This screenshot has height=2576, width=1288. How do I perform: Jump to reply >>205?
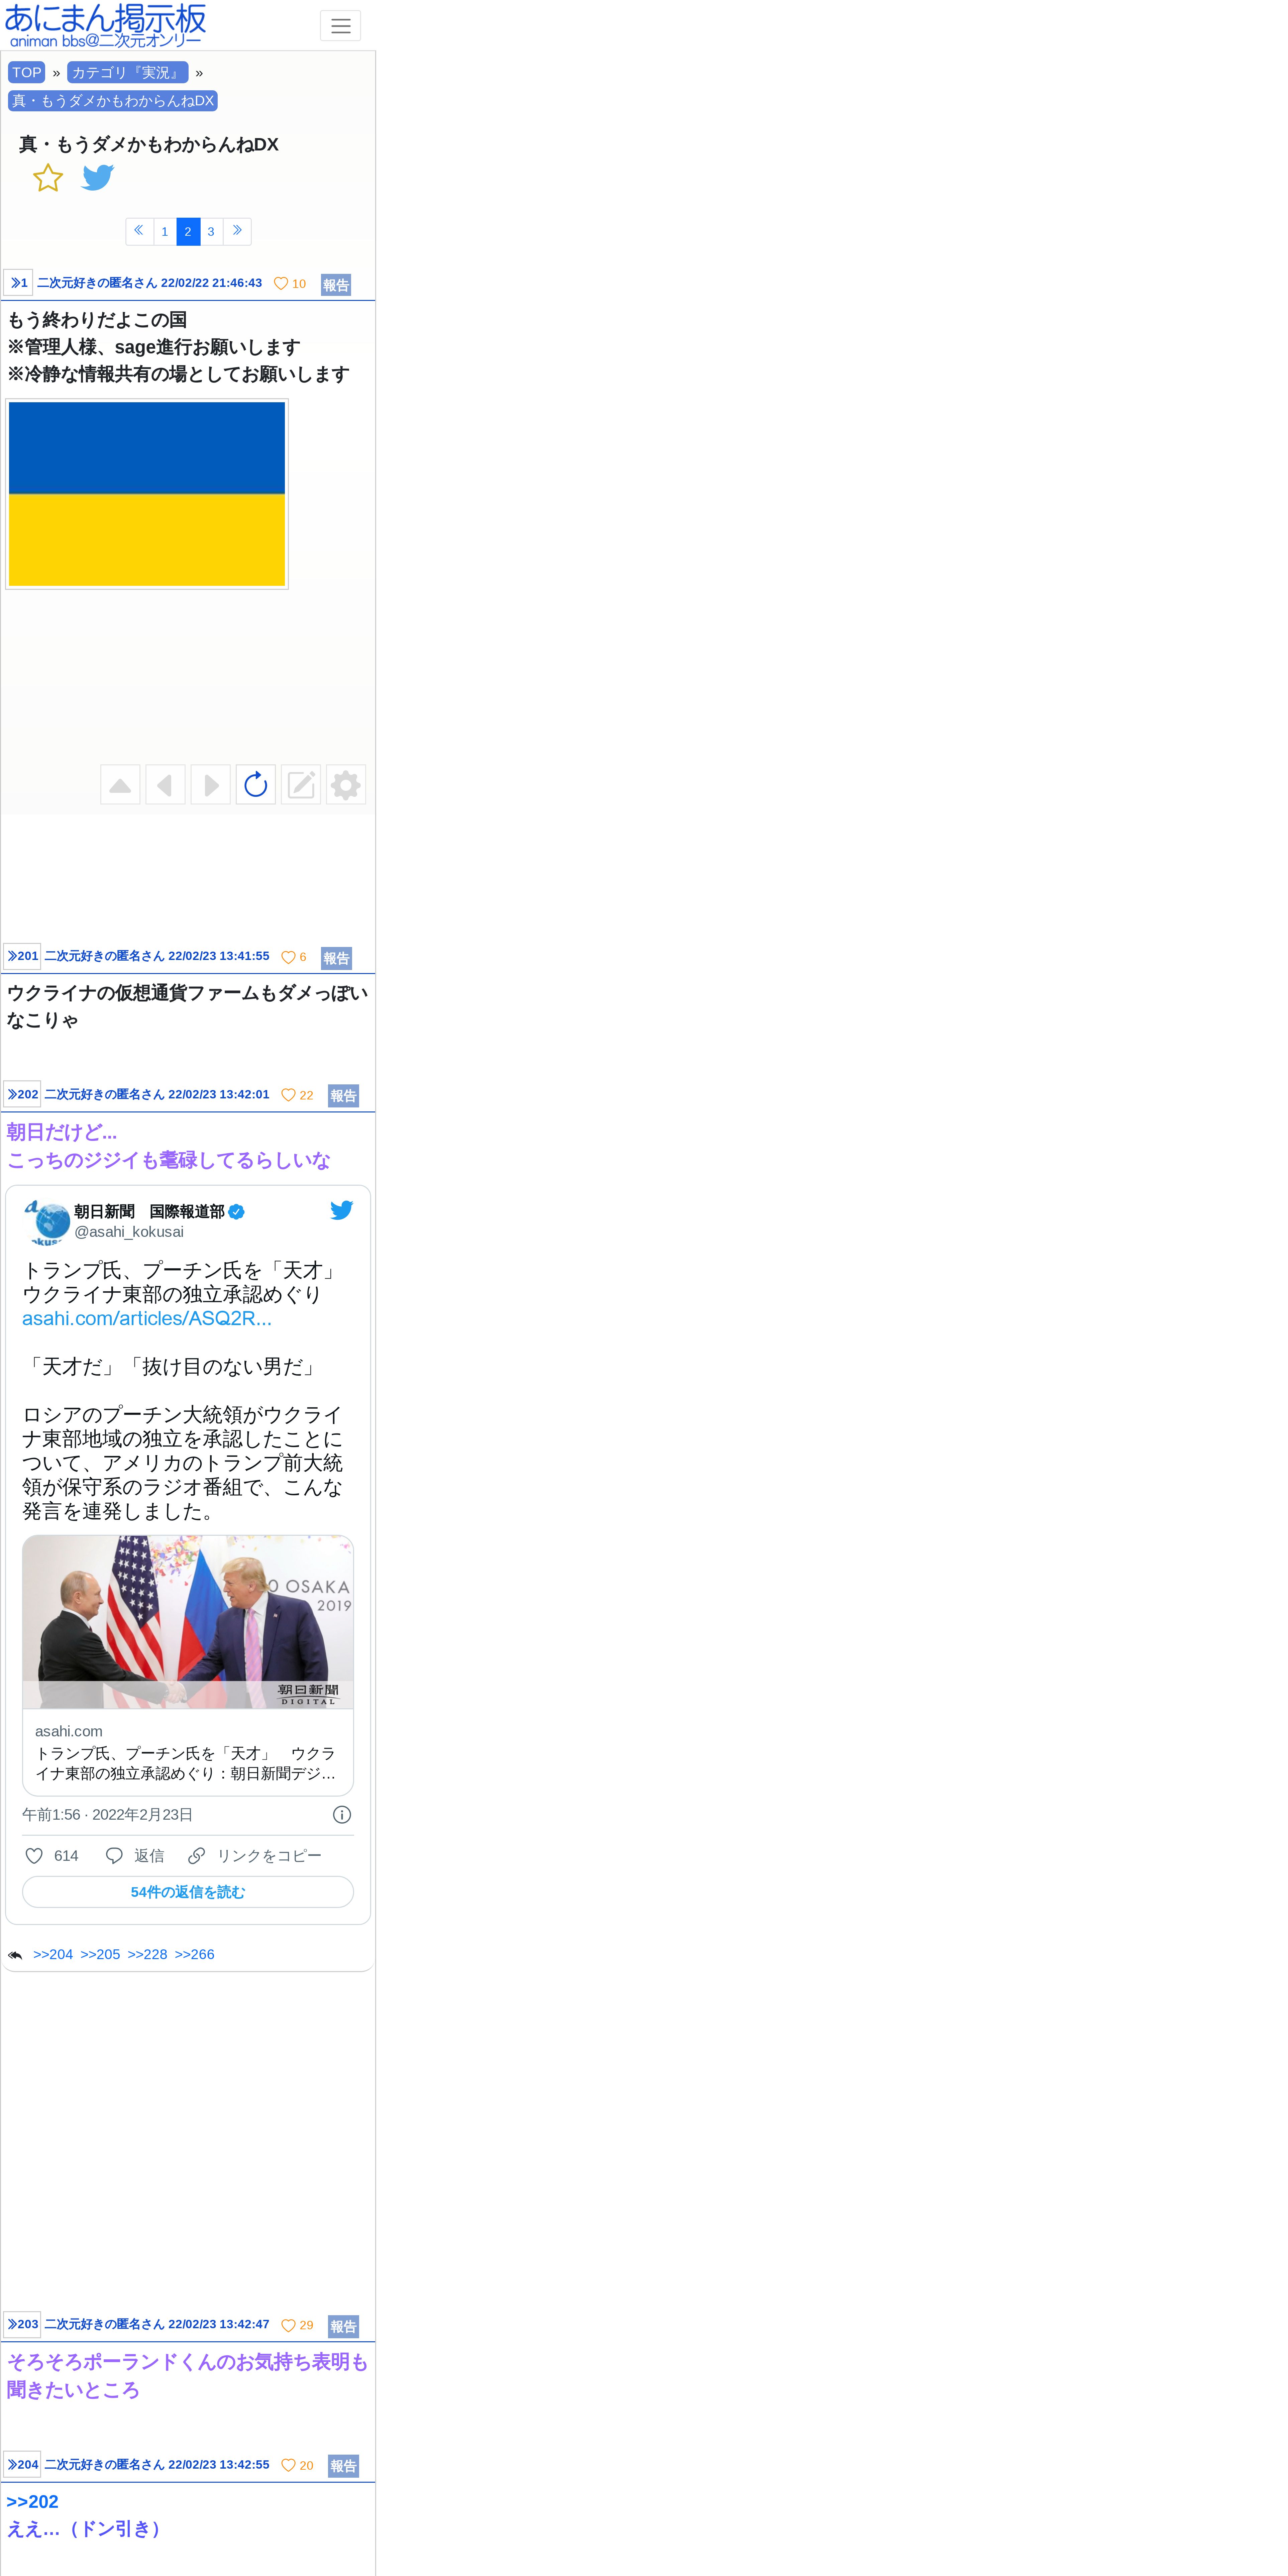(100, 1954)
